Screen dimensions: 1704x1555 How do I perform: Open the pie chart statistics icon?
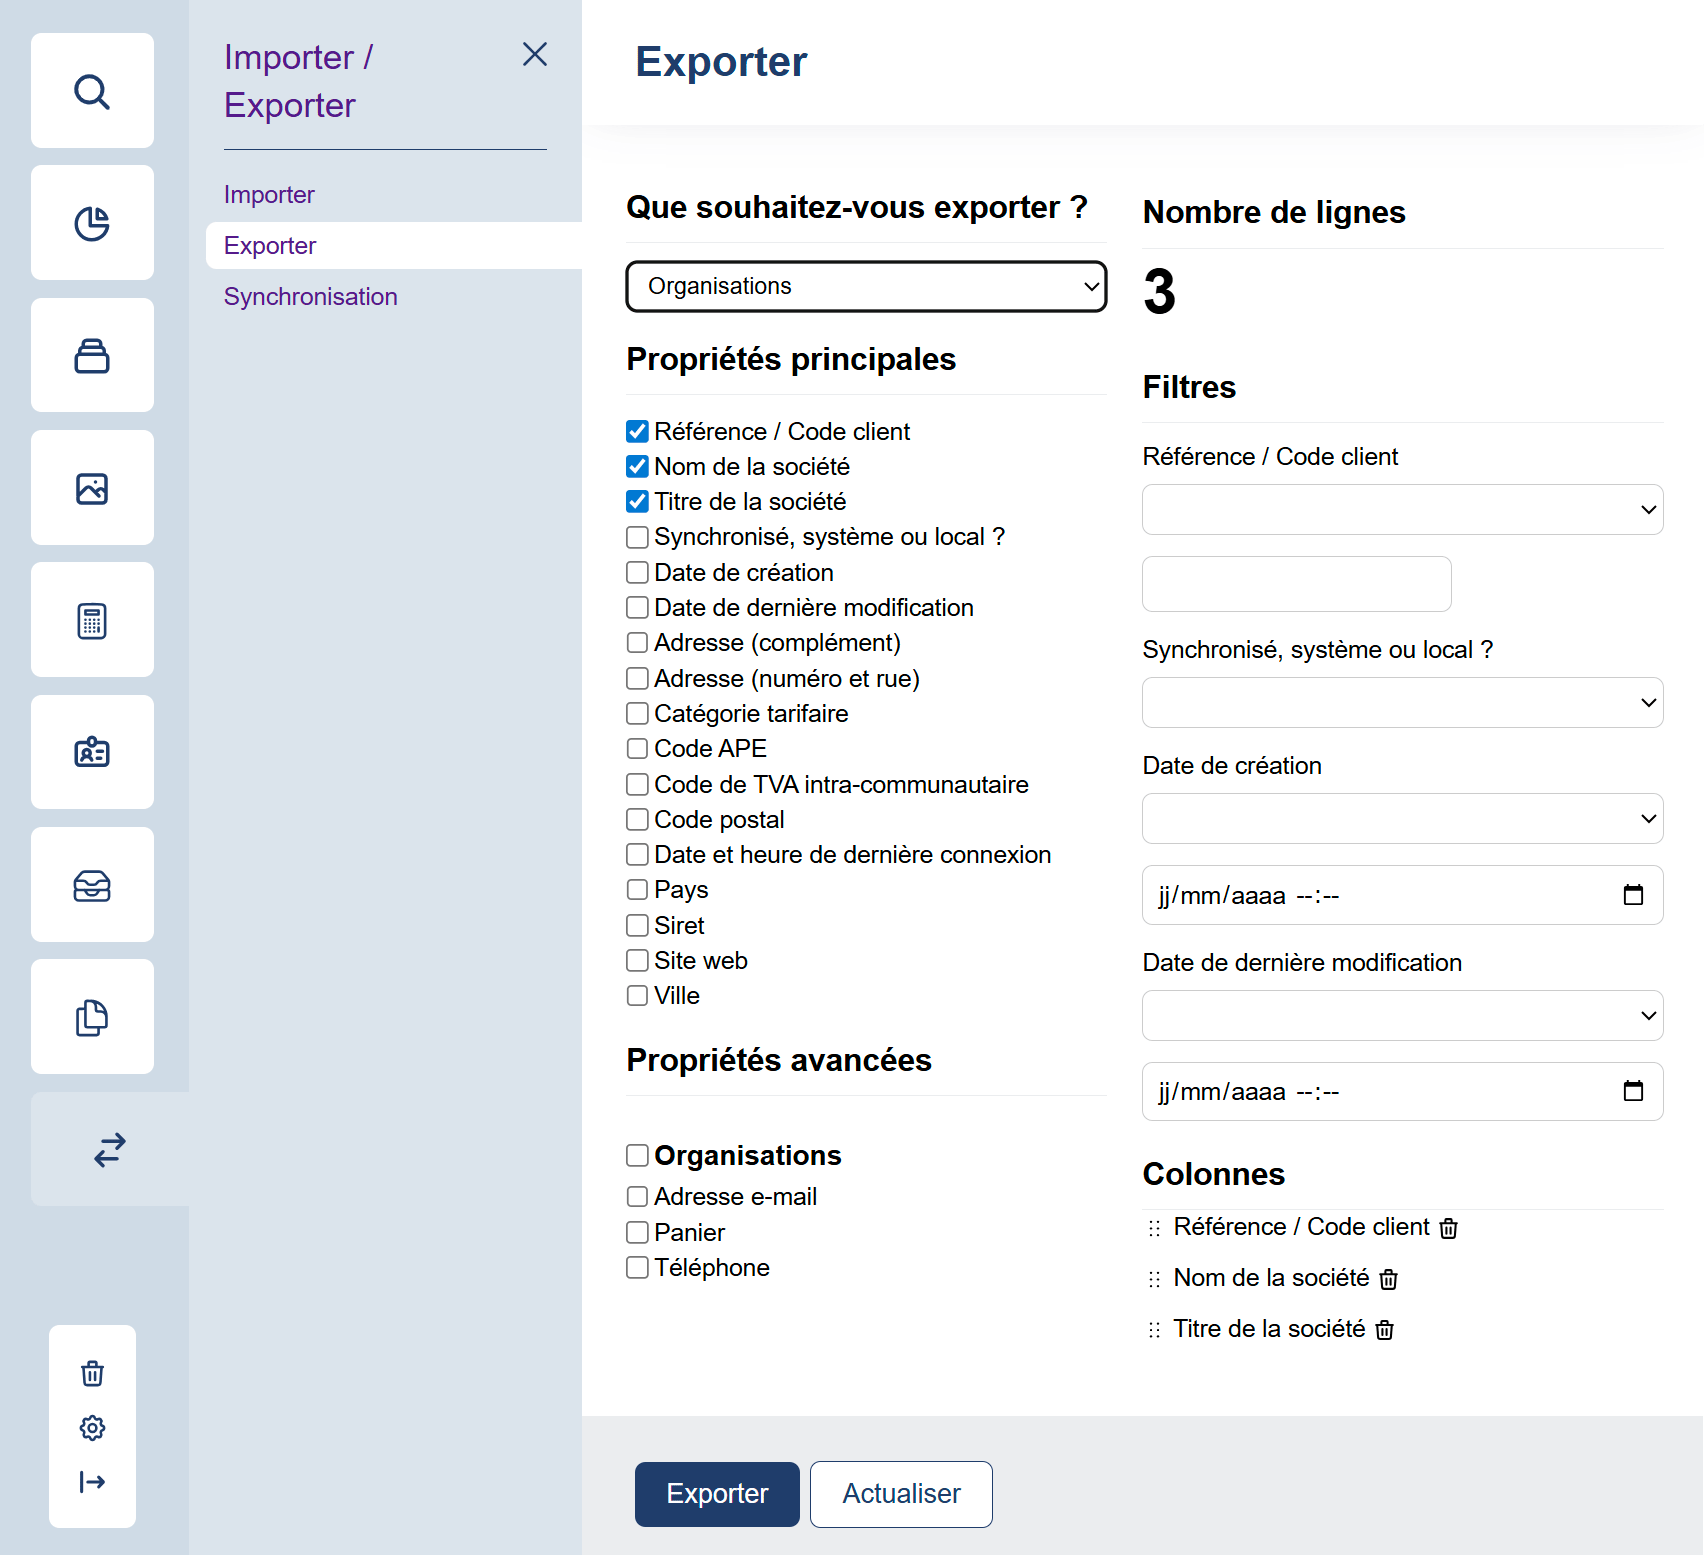pos(92,223)
